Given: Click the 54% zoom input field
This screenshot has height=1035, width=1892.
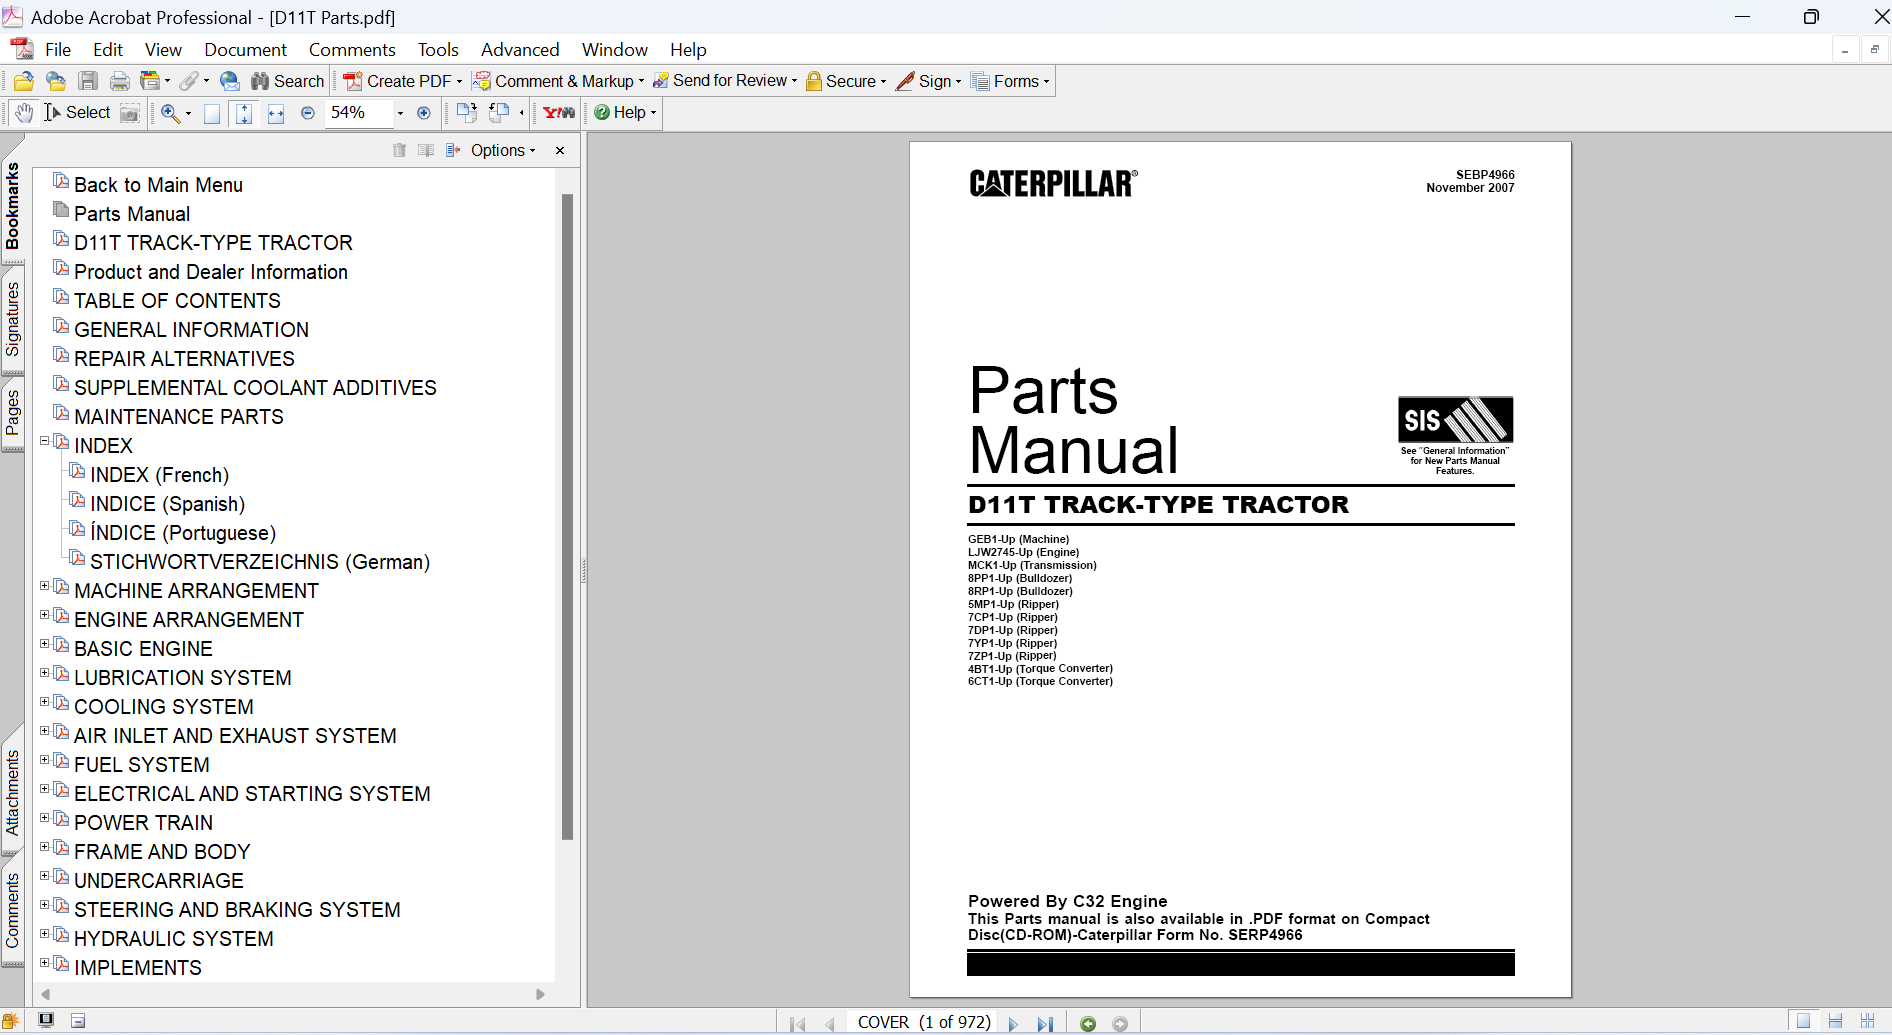Looking at the screenshot, I should (x=358, y=113).
